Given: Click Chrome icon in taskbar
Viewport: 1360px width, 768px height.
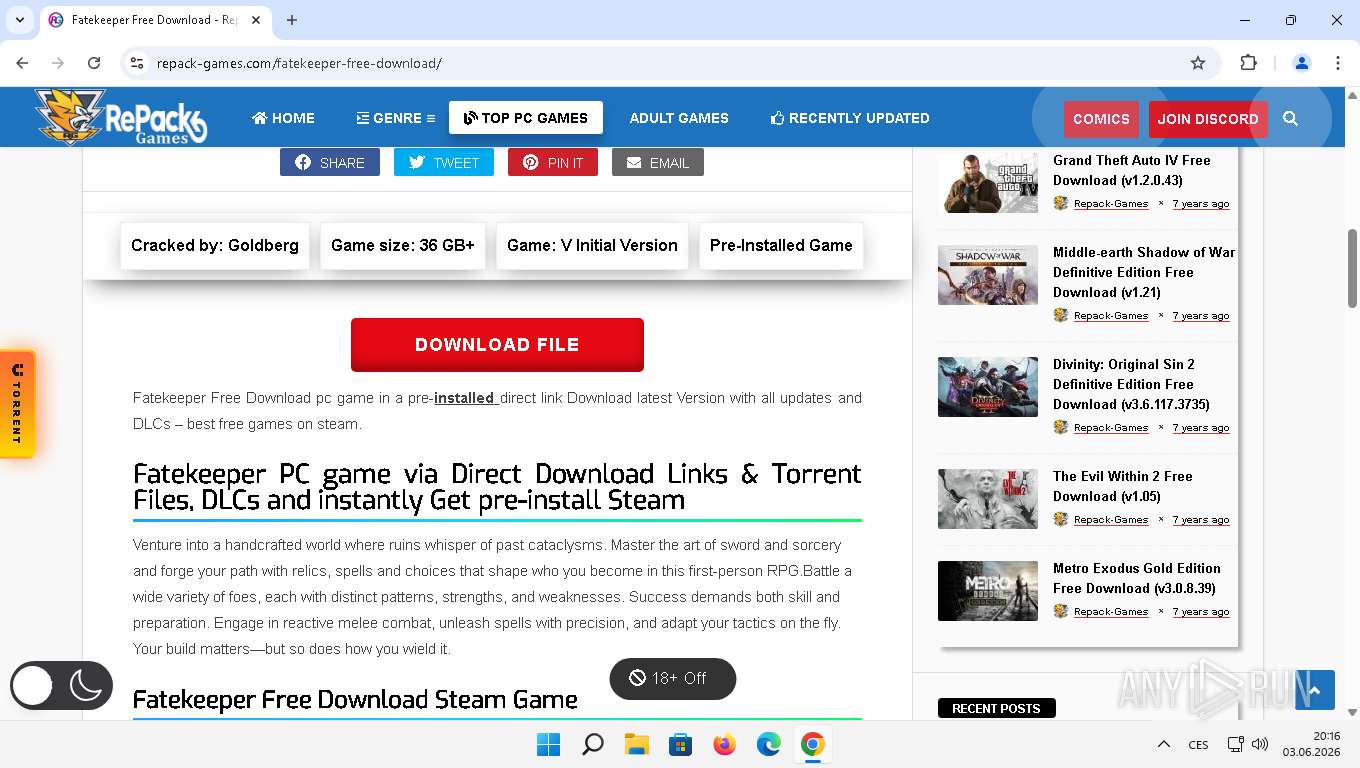Looking at the screenshot, I should coord(813,744).
